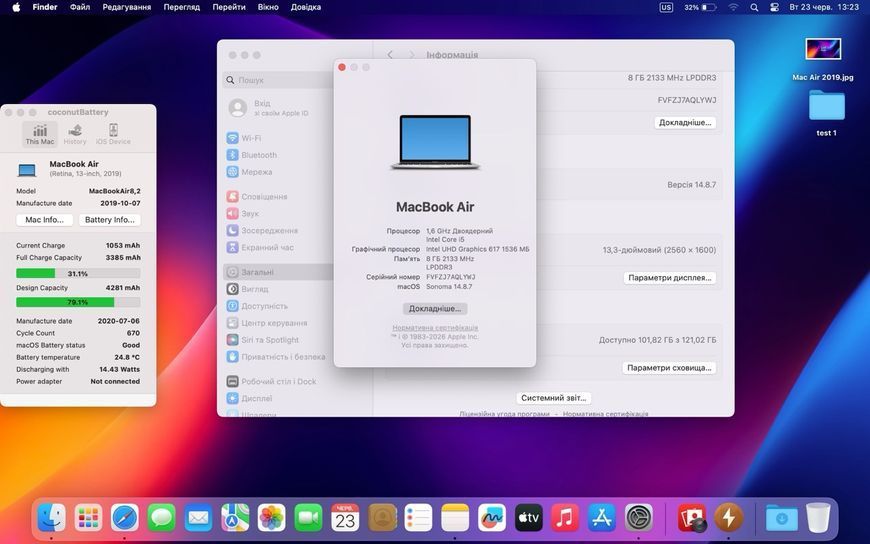The width and height of the screenshot is (870, 544).
Task: Open the Довідка menu
Action: (306, 7)
